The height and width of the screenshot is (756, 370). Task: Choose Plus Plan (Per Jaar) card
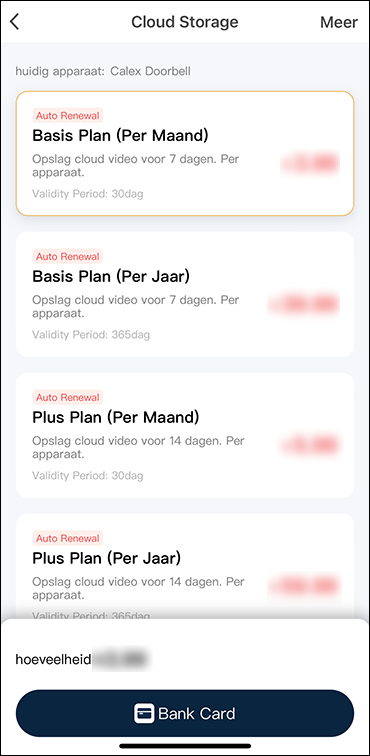pyautogui.click(x=185, y=566)
